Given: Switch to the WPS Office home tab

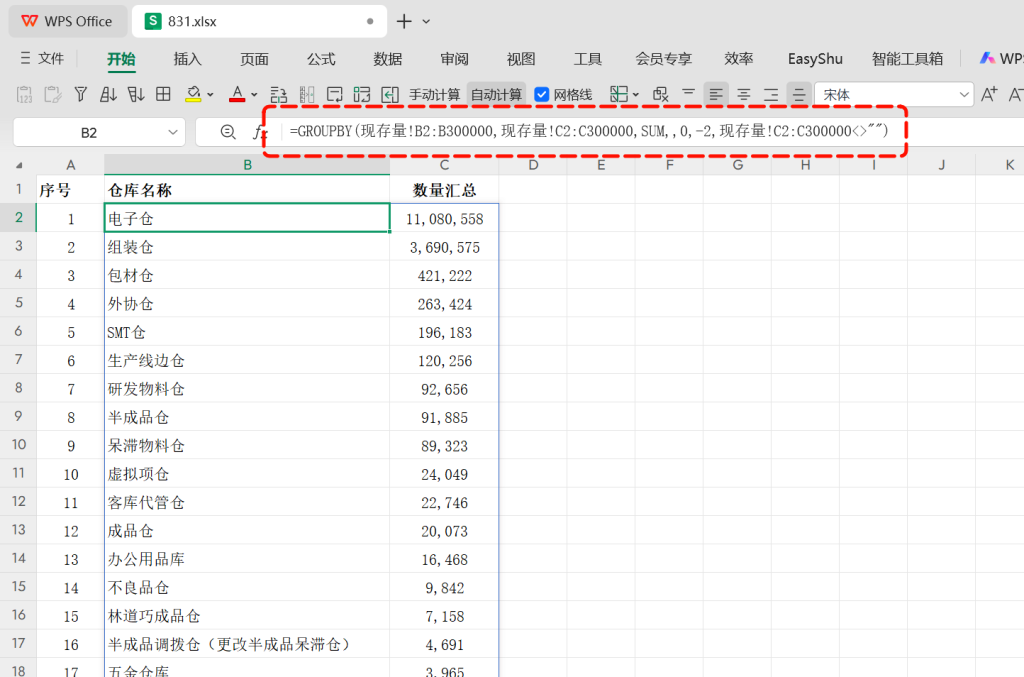Looking at the screenshot, I should coord(68,22).
